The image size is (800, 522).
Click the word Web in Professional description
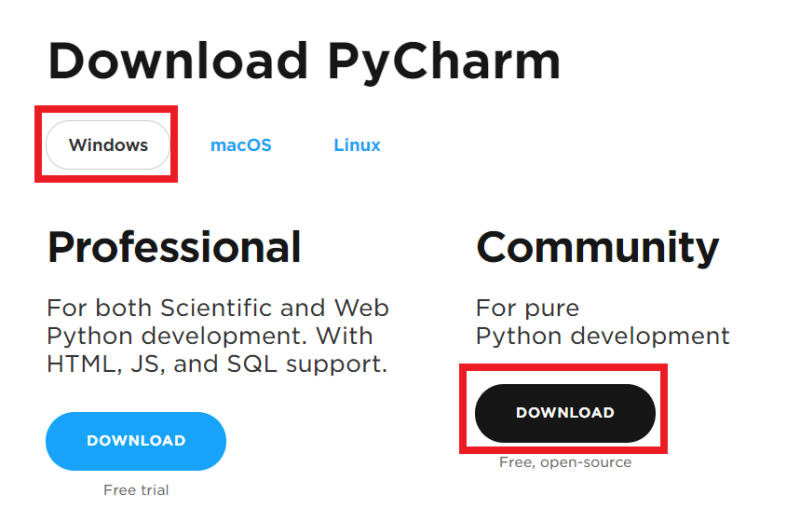[x=361, y=308]
